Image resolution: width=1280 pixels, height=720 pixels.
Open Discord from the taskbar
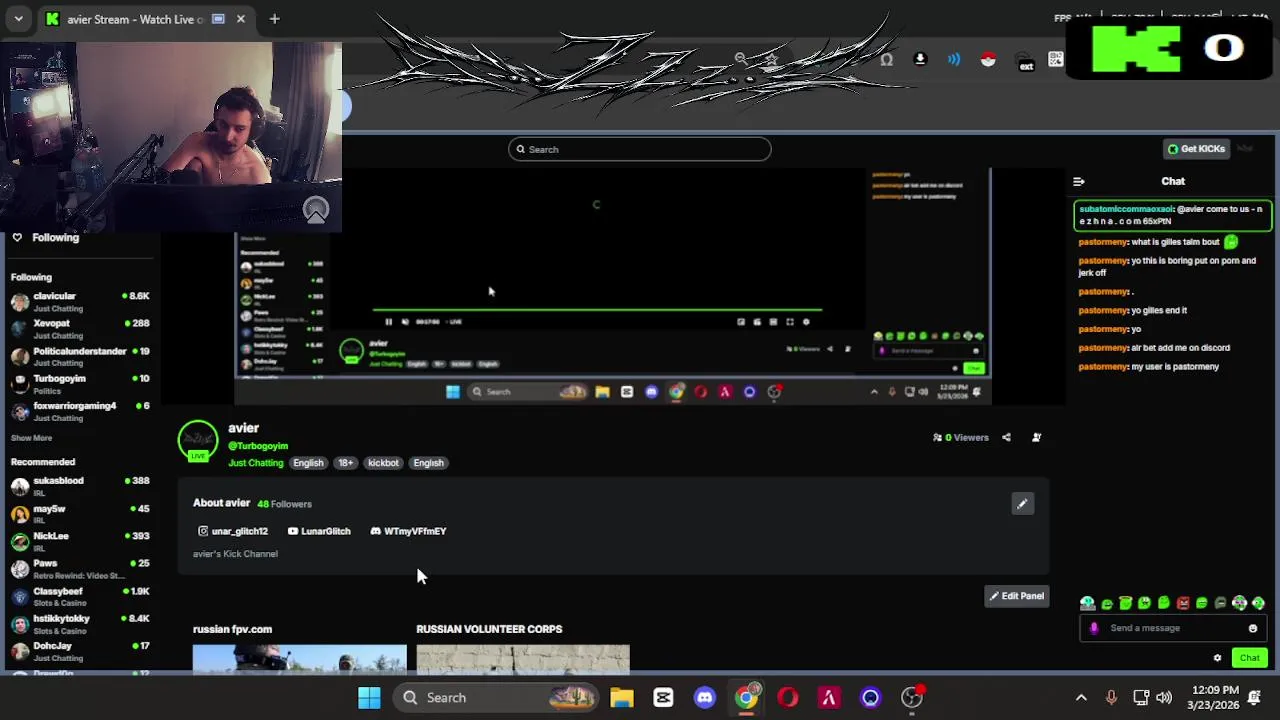(x=705, y=698)
